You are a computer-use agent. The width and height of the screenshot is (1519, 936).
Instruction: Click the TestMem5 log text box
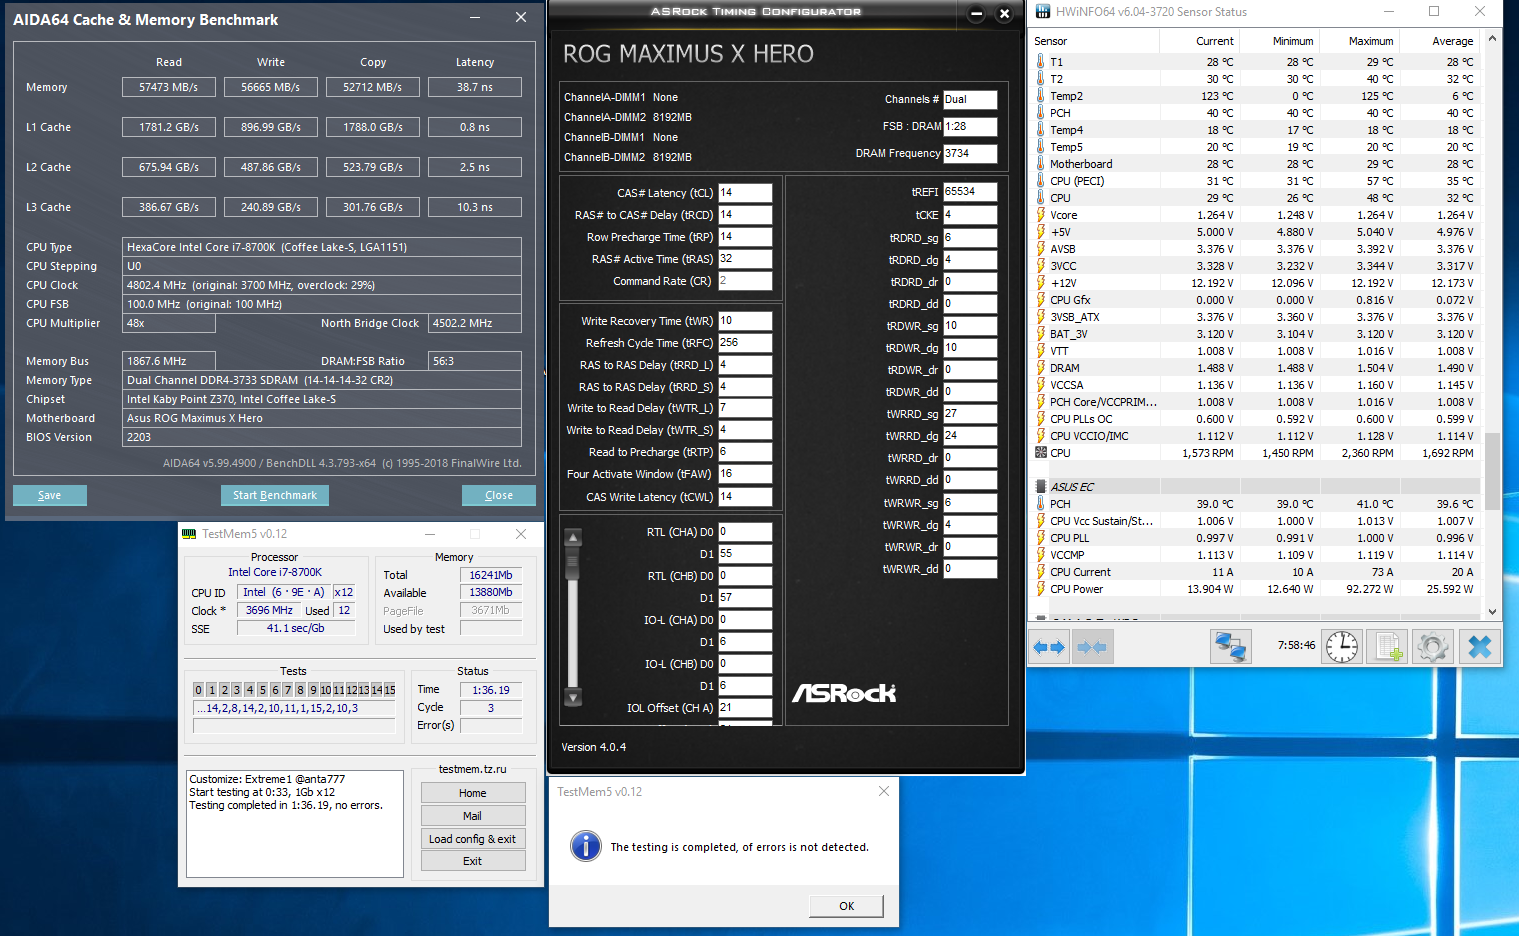[295, 823]
